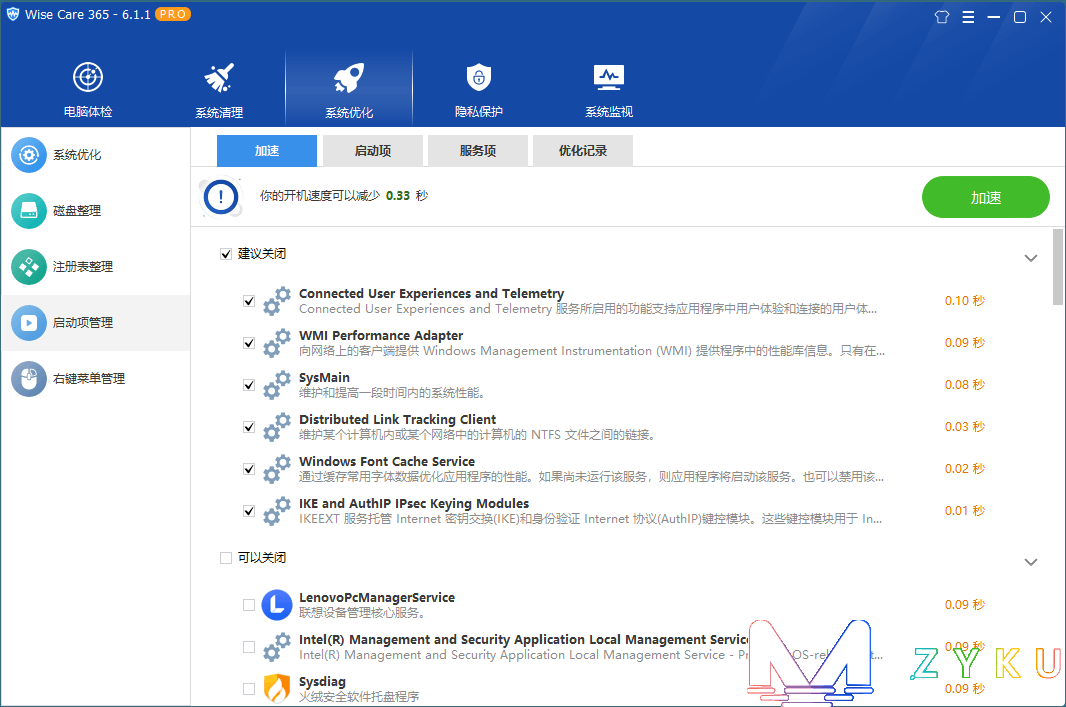Select 右键菜单管理 context menu manager
Viewport: 1066px width, 707px height.
coord(95,379)
